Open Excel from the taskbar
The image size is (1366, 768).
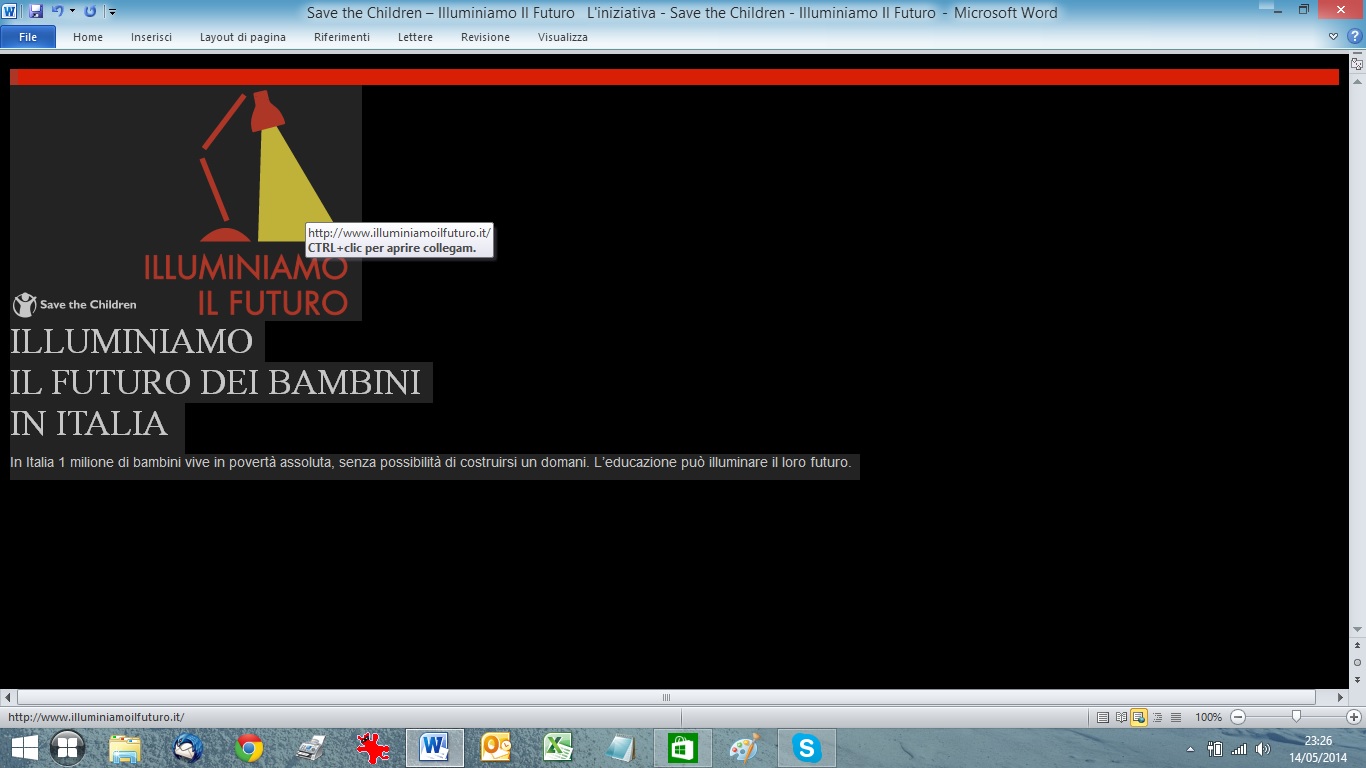pyautogui.click(x=559, y=748)
